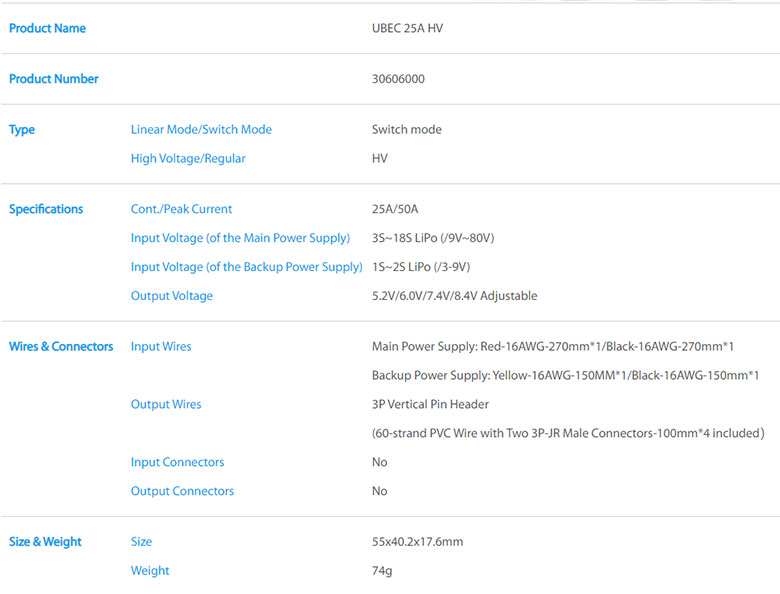The width and height of the screenshot is (780, 594).
Task: Select product number '30606000'
Action: [398, 79]
